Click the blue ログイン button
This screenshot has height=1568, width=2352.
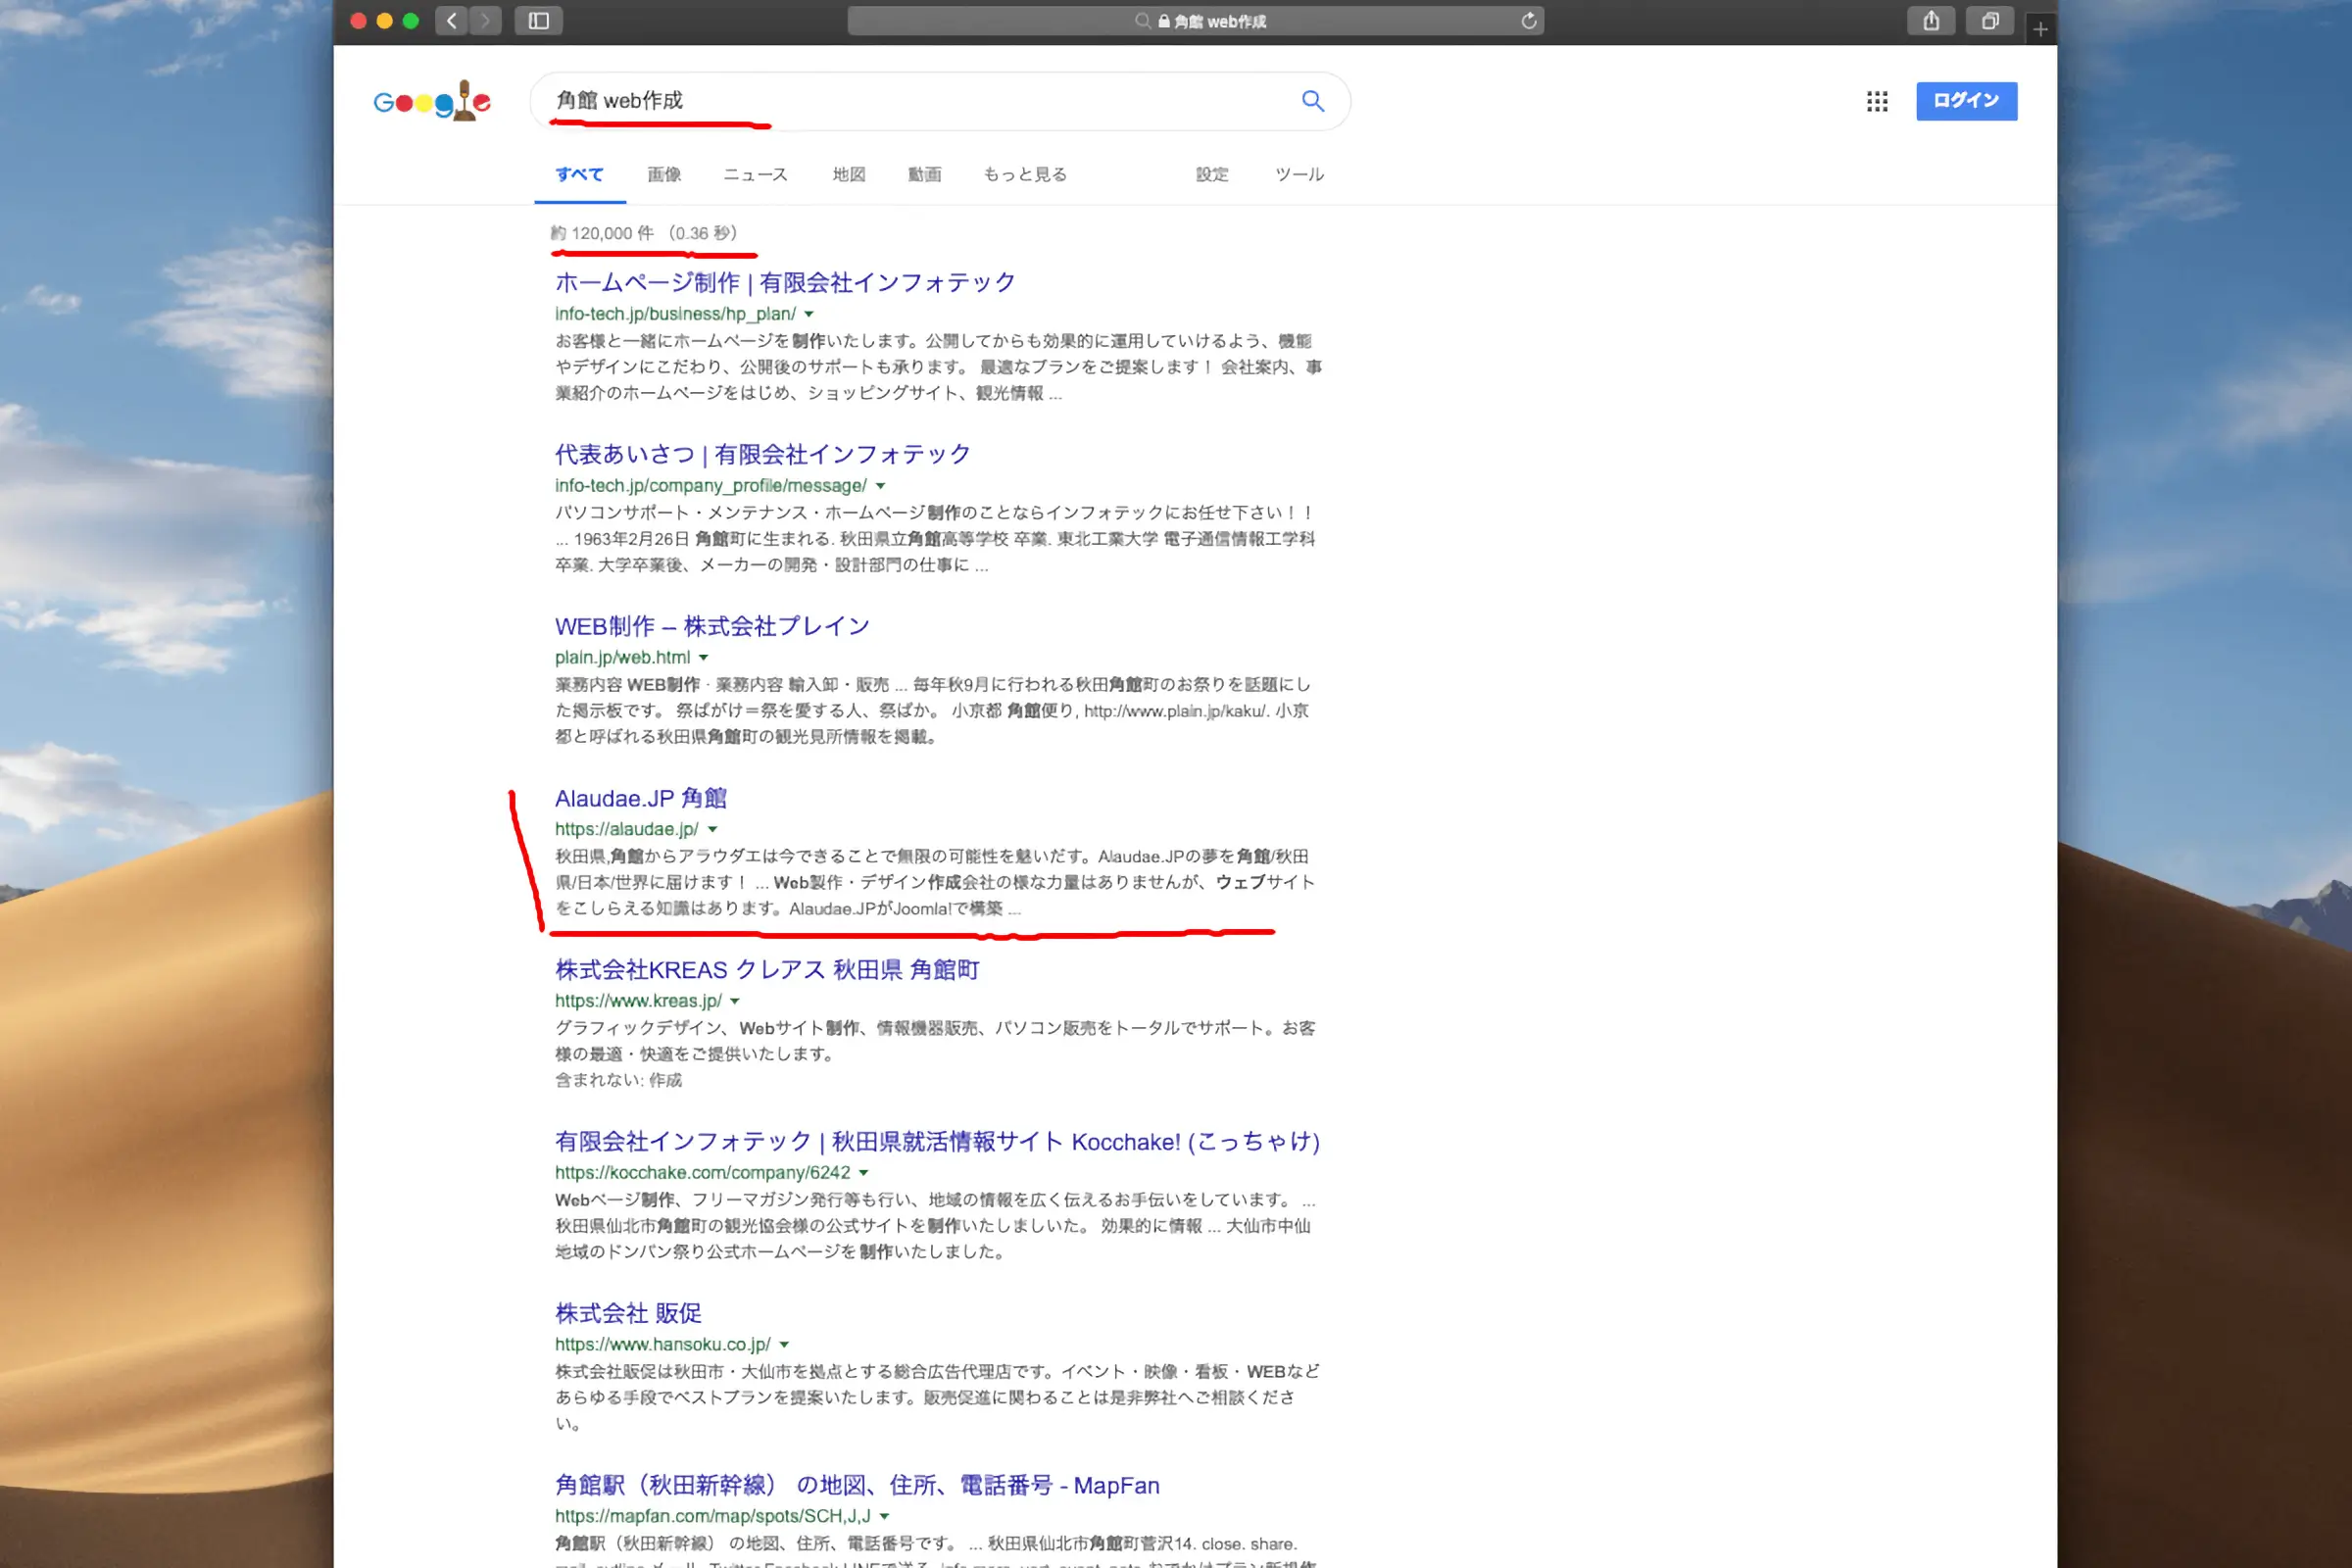click(1965, 101)
